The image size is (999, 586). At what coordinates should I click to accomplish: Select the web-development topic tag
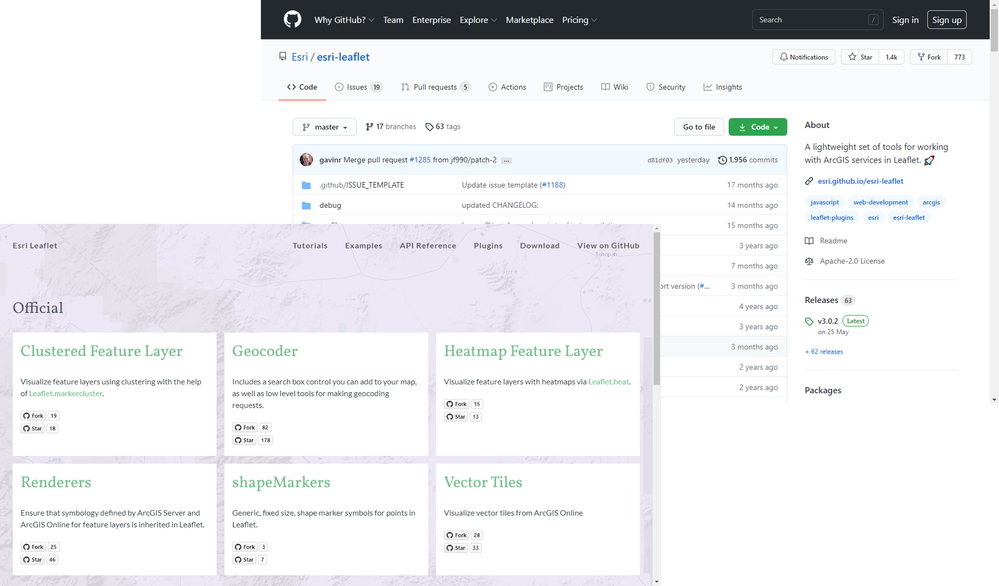[x=880, y=202]
